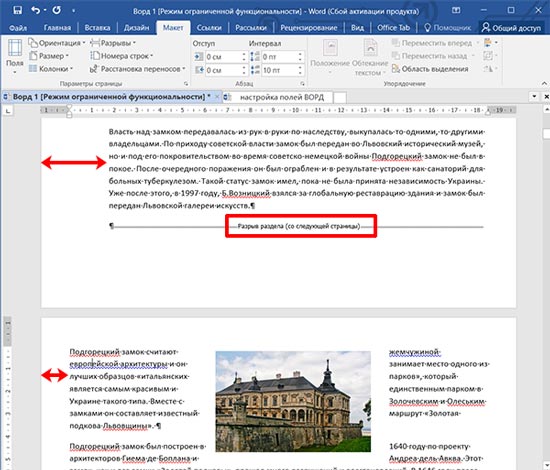Viewport: 550px width, 470px height.
Task: Open the Размер page size dropdown
Action: (48, 56)
